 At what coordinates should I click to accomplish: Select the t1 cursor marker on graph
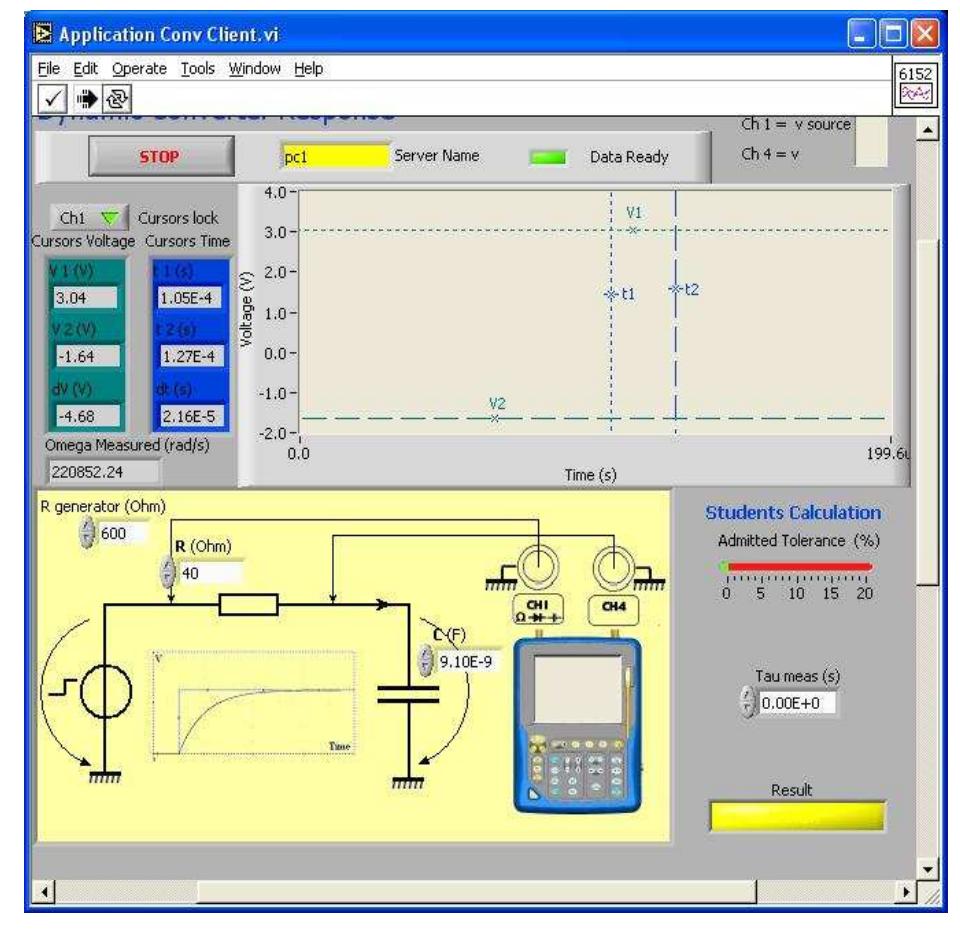(x=611, y=294)
